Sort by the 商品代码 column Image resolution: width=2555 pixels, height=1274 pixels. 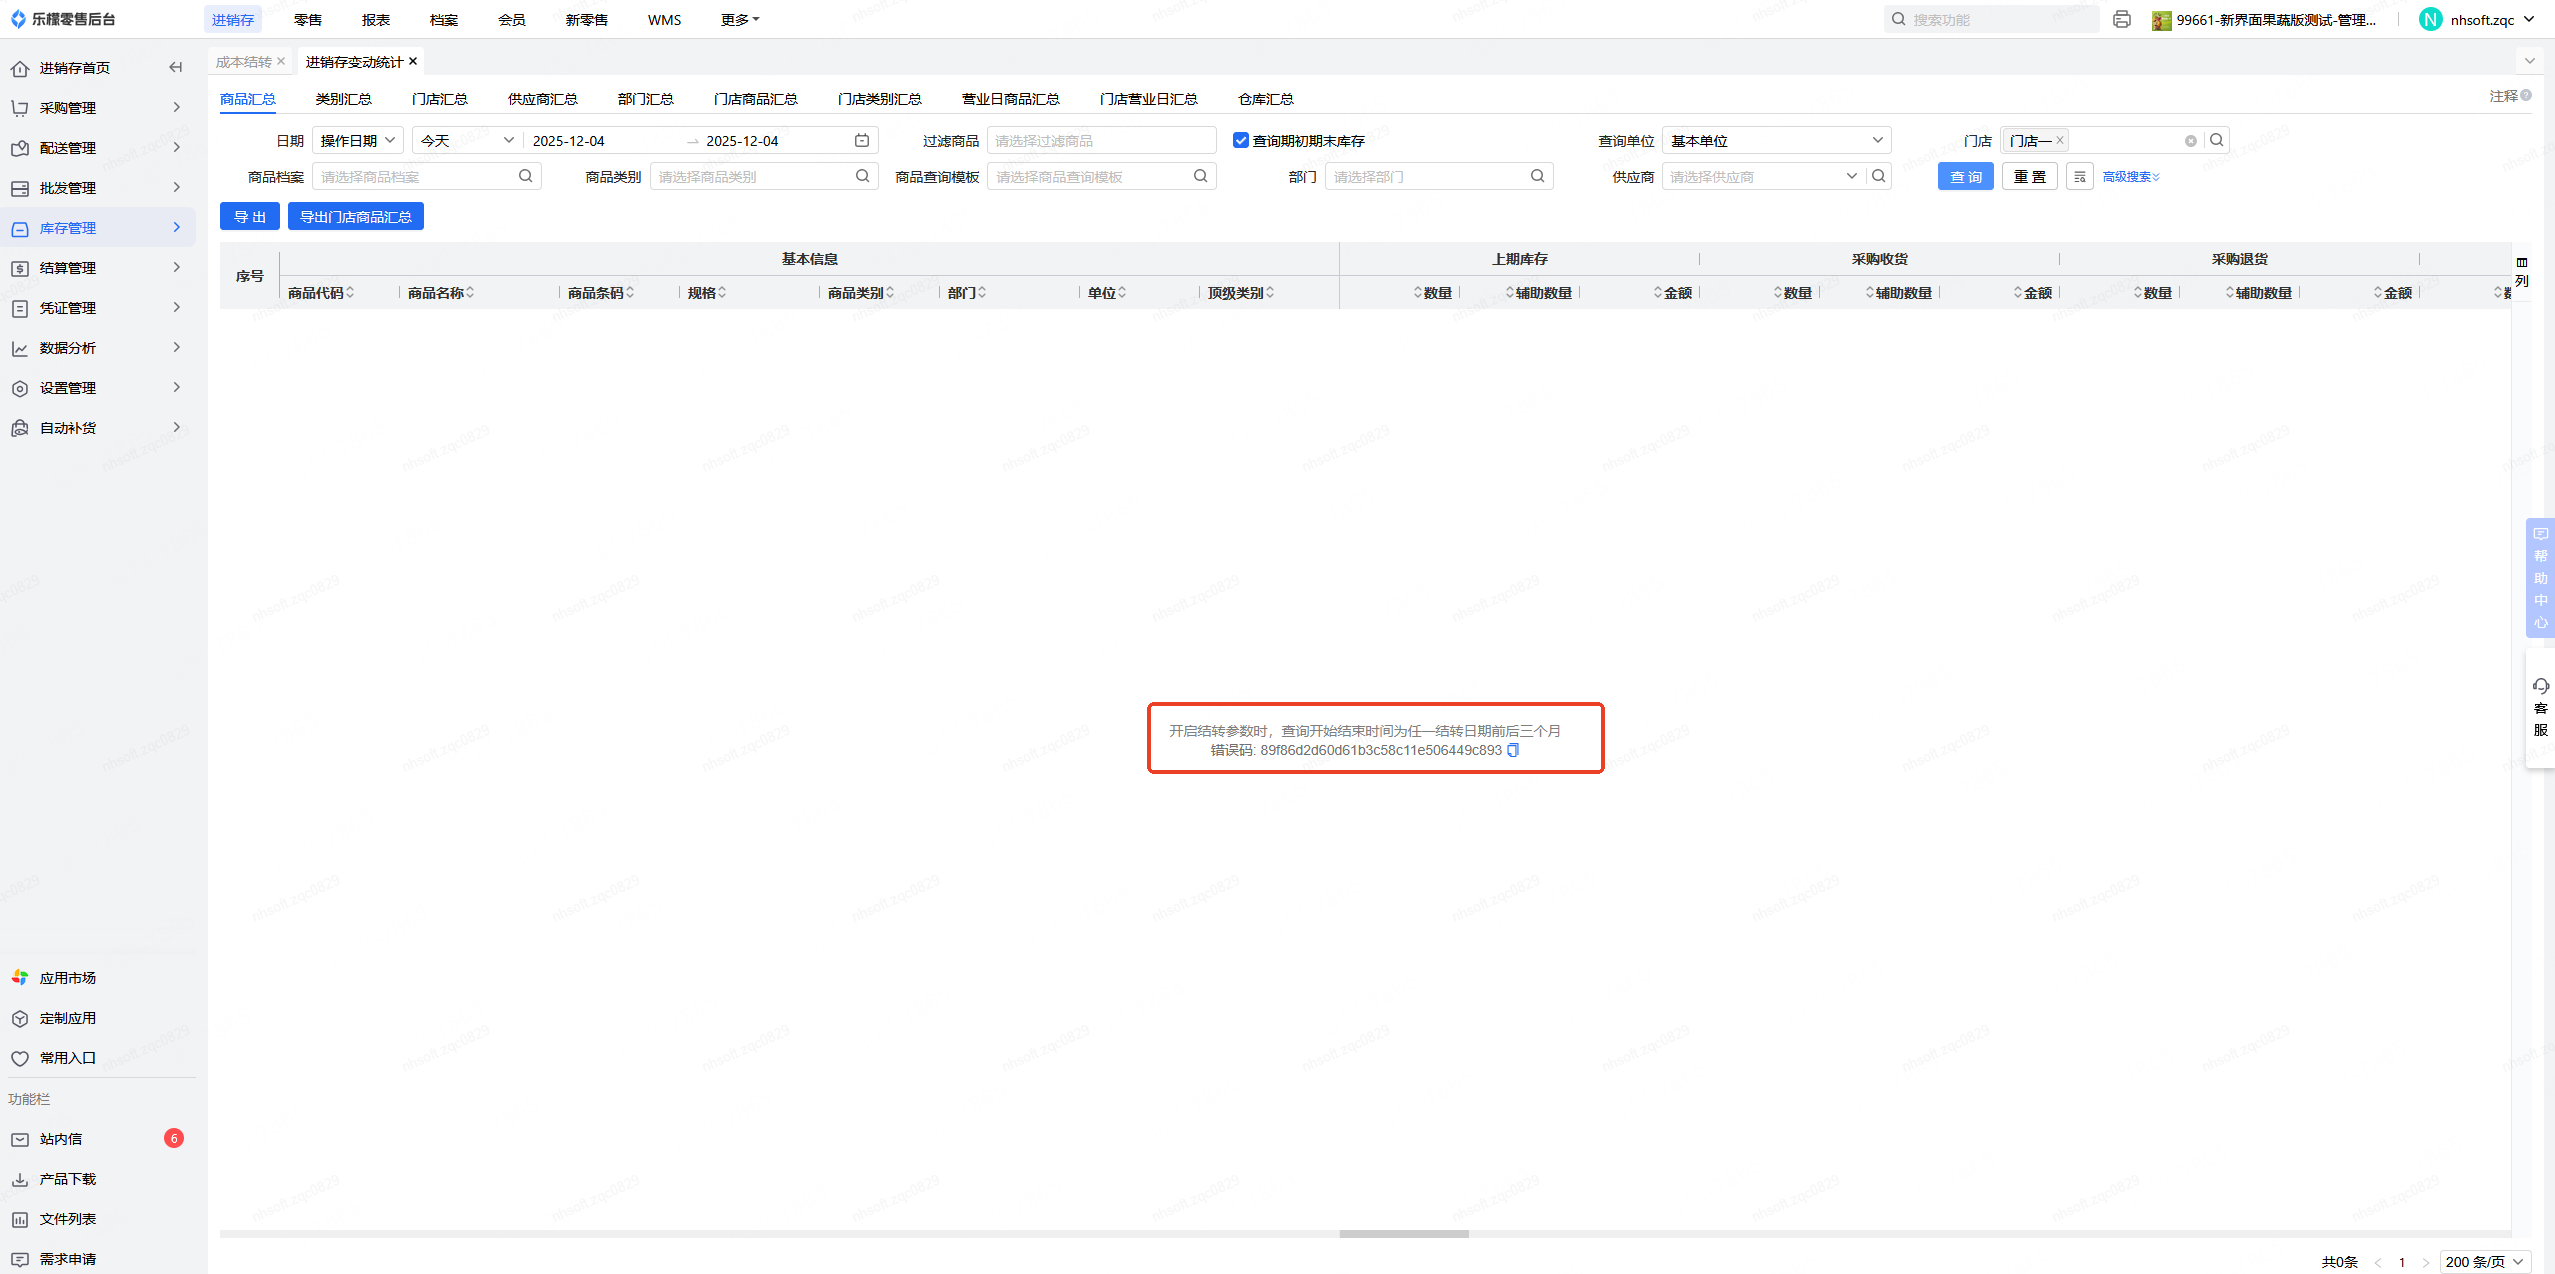click(320, 293)
